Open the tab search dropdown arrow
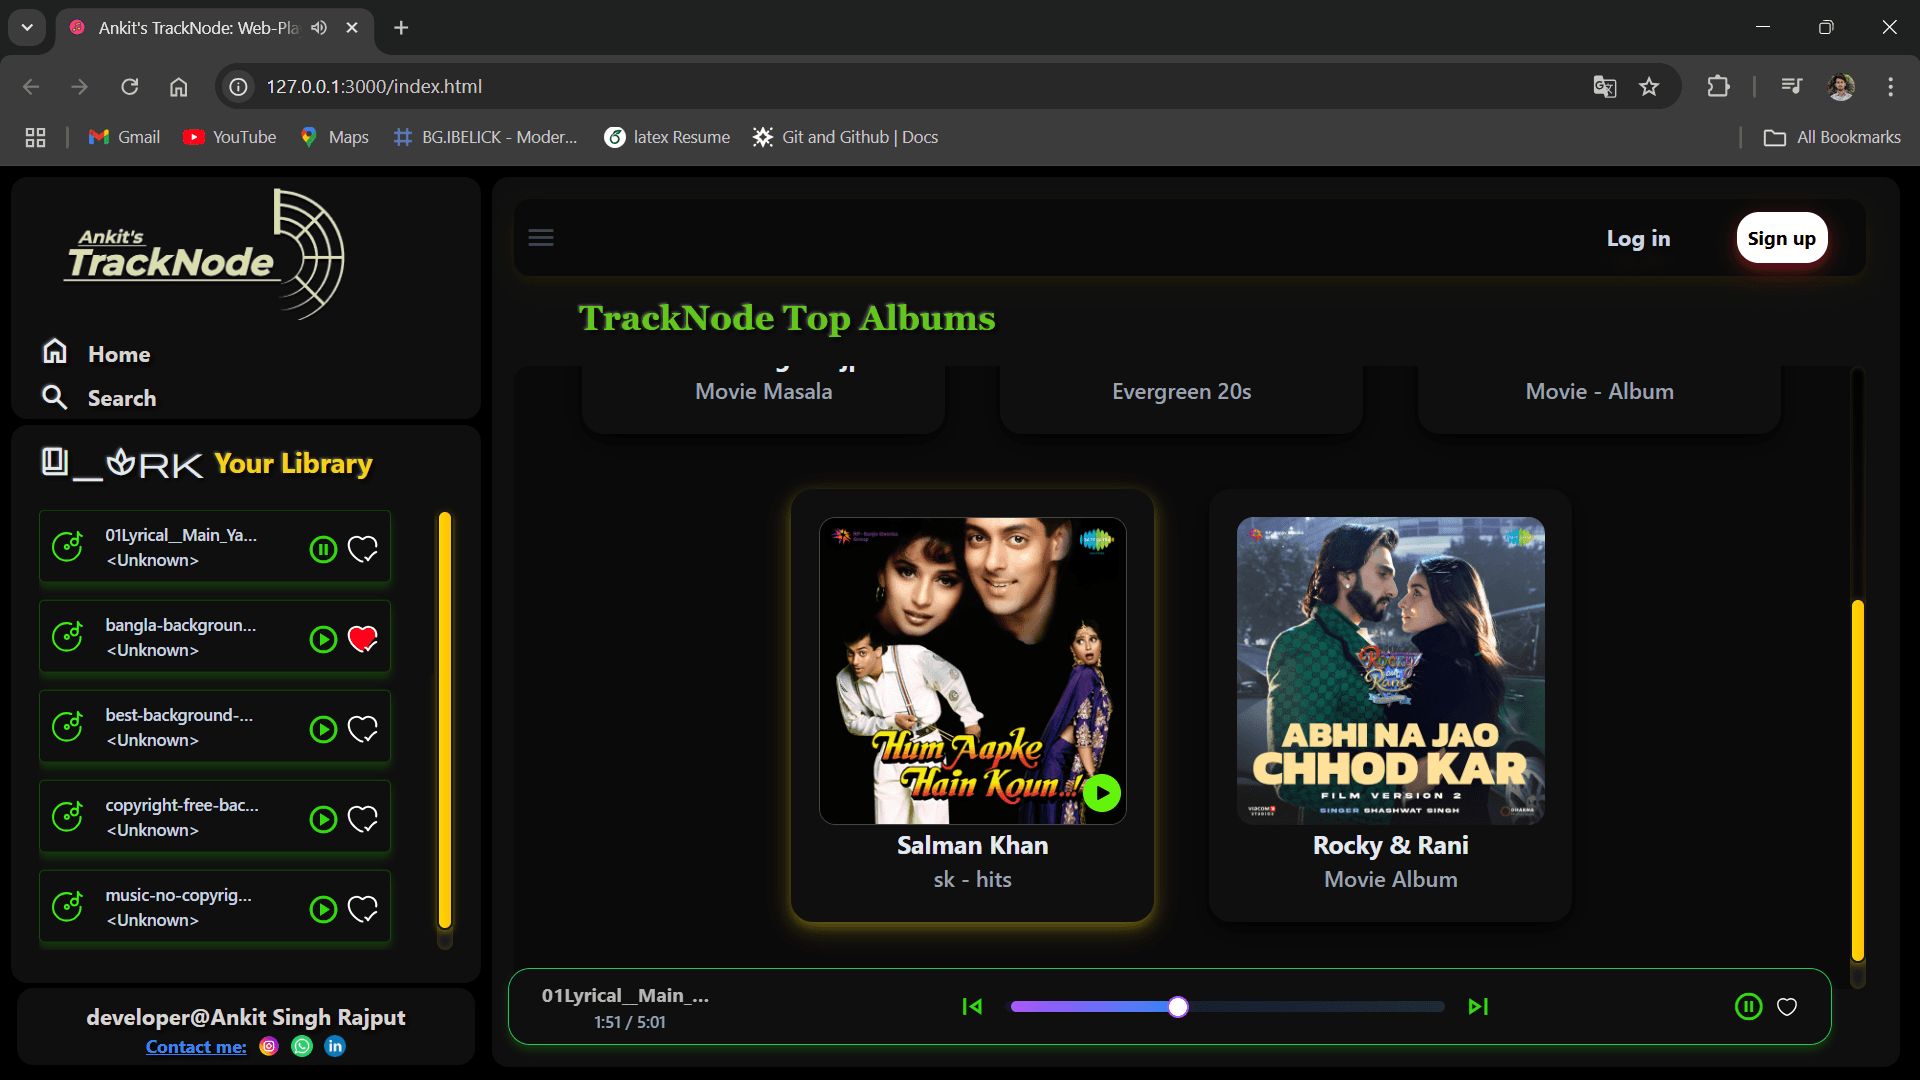Viewport: 1920px width, 1080px height. tap(27, 28)
